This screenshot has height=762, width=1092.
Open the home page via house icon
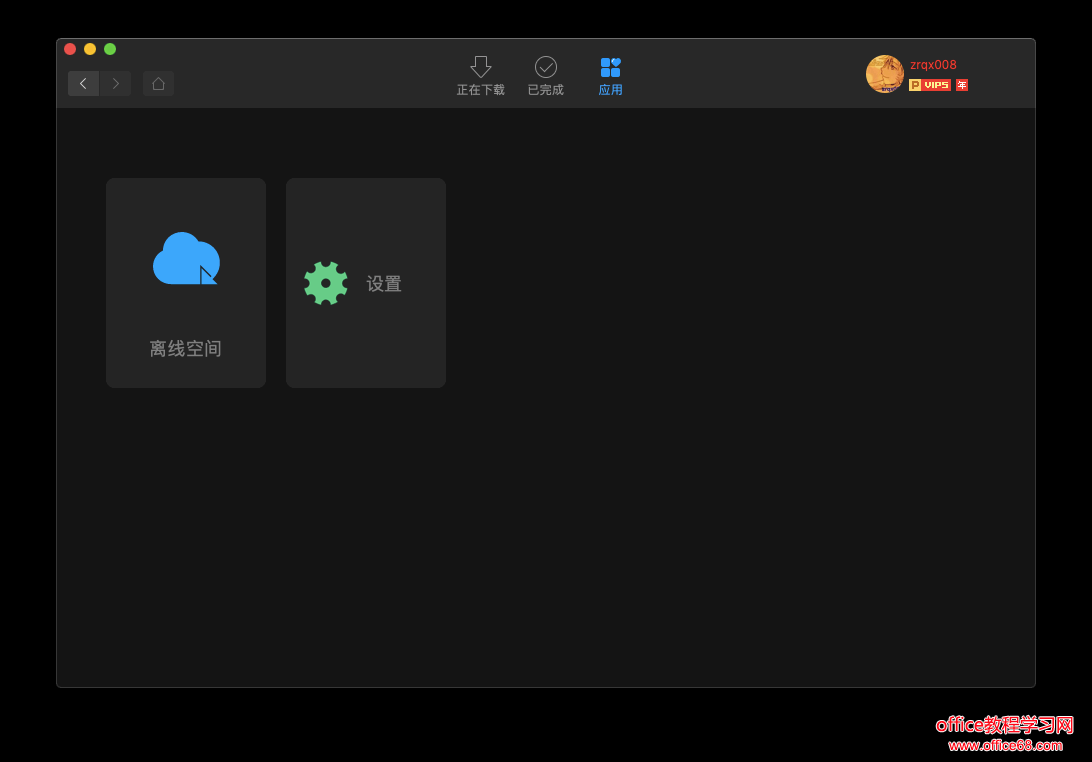pyautogui.click(x=158, y=84)
